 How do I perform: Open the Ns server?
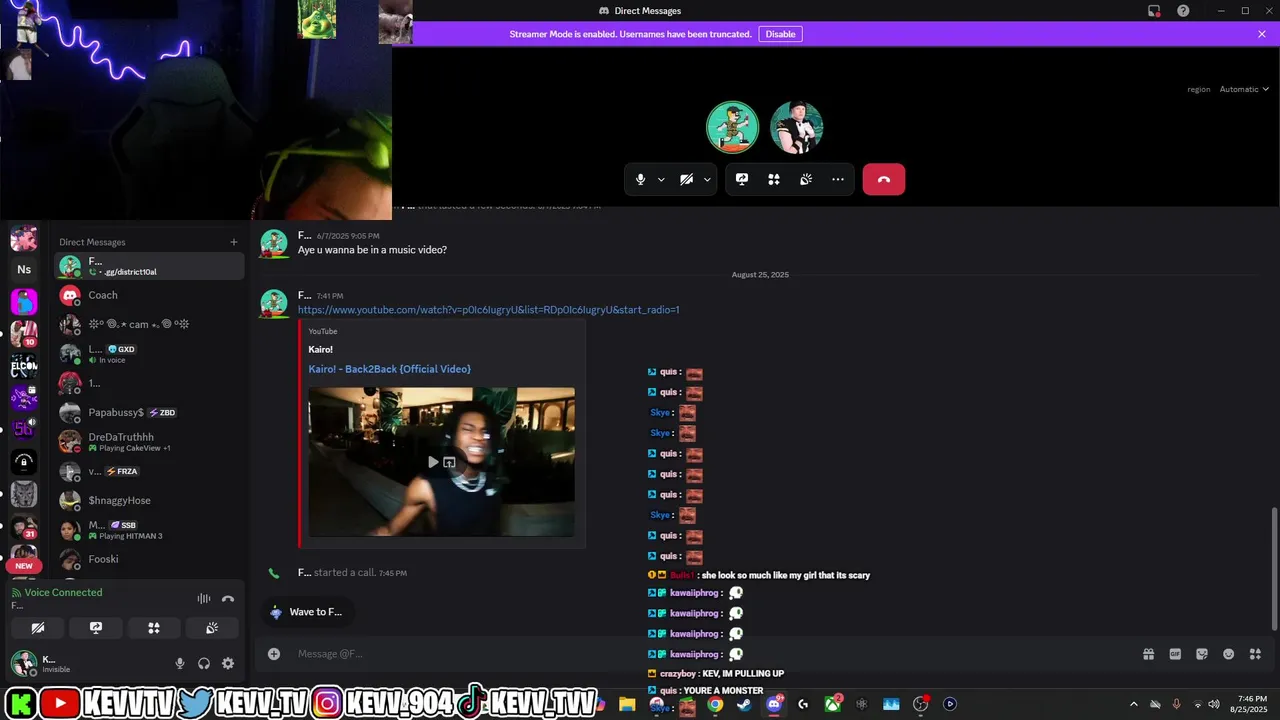pos(24,269)
